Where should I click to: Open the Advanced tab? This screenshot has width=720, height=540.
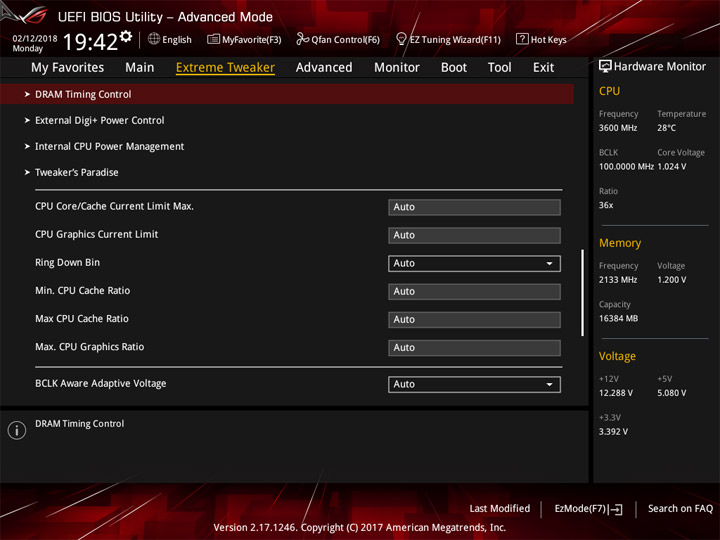324,68
